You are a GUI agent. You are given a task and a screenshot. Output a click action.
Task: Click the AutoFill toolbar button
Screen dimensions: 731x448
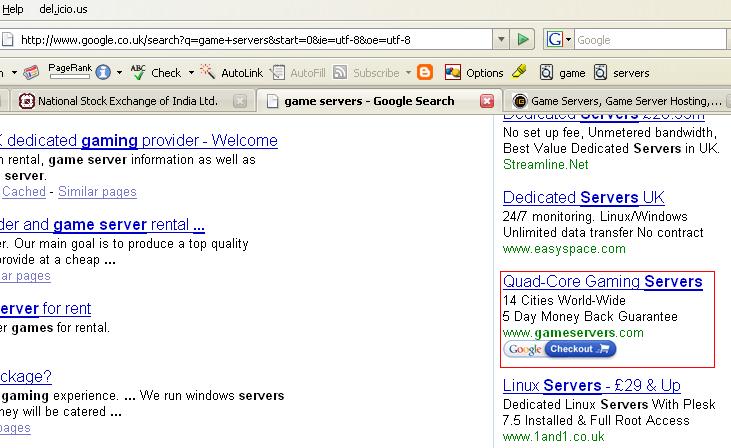(298, 73)
